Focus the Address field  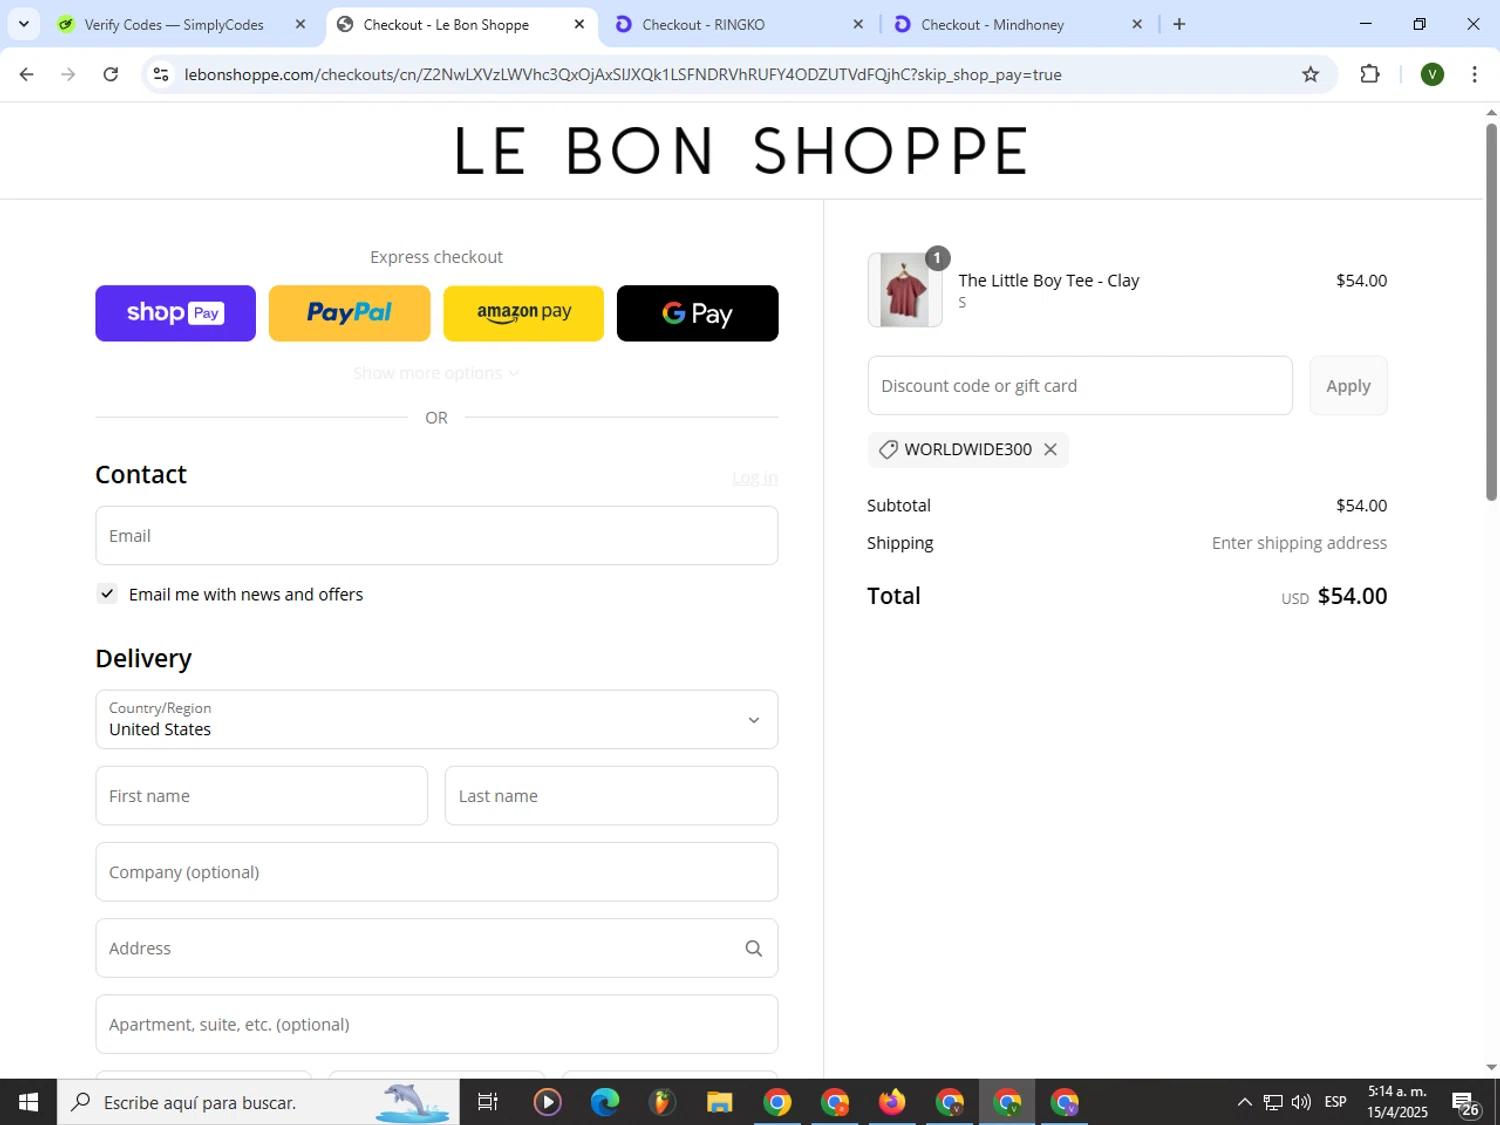[x=436, y=948]
